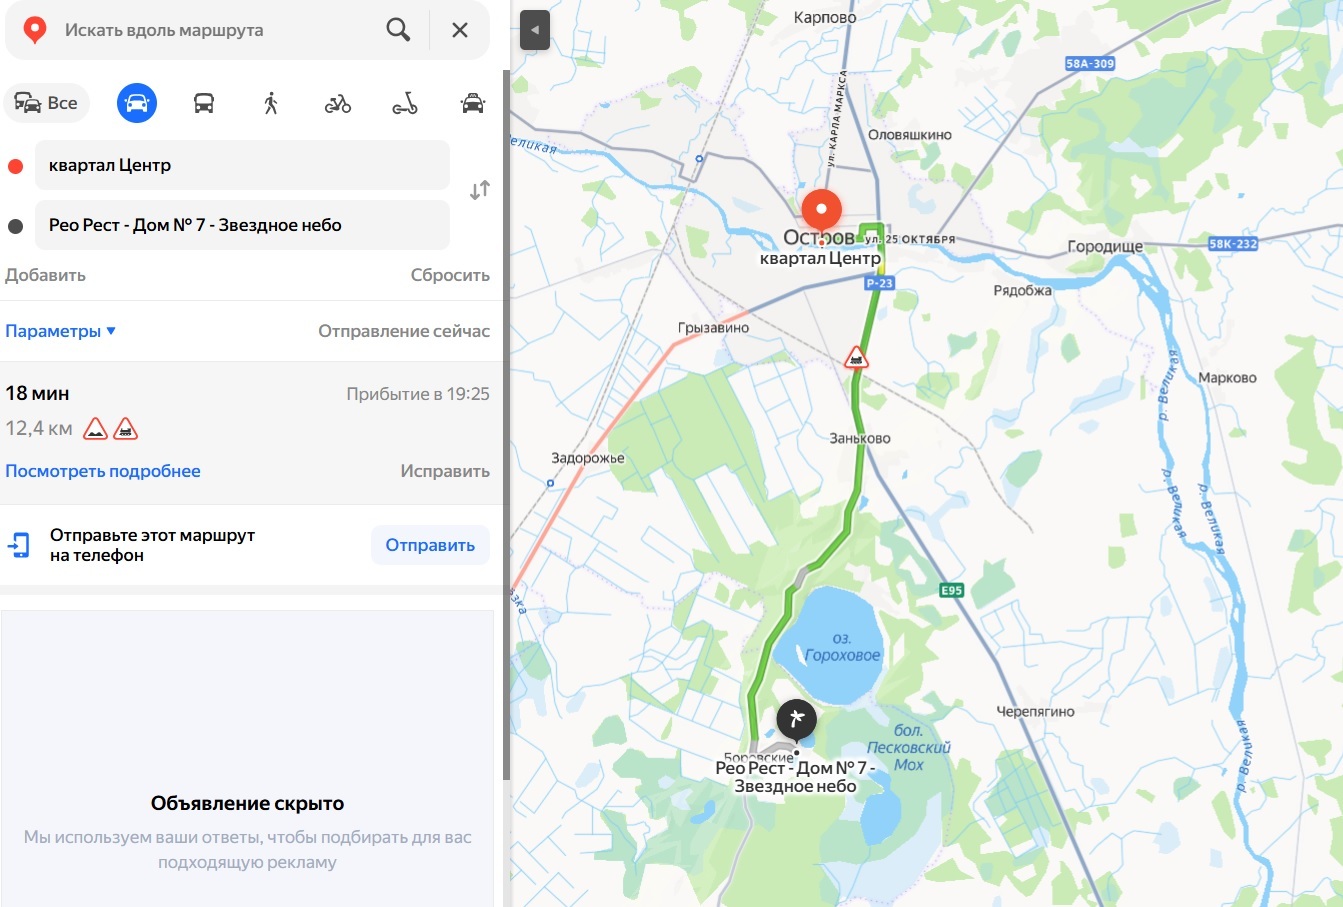Edit the квартал Центр start field
The width and height of the screenshot is (1343, 907).
(x=242, y=165)
